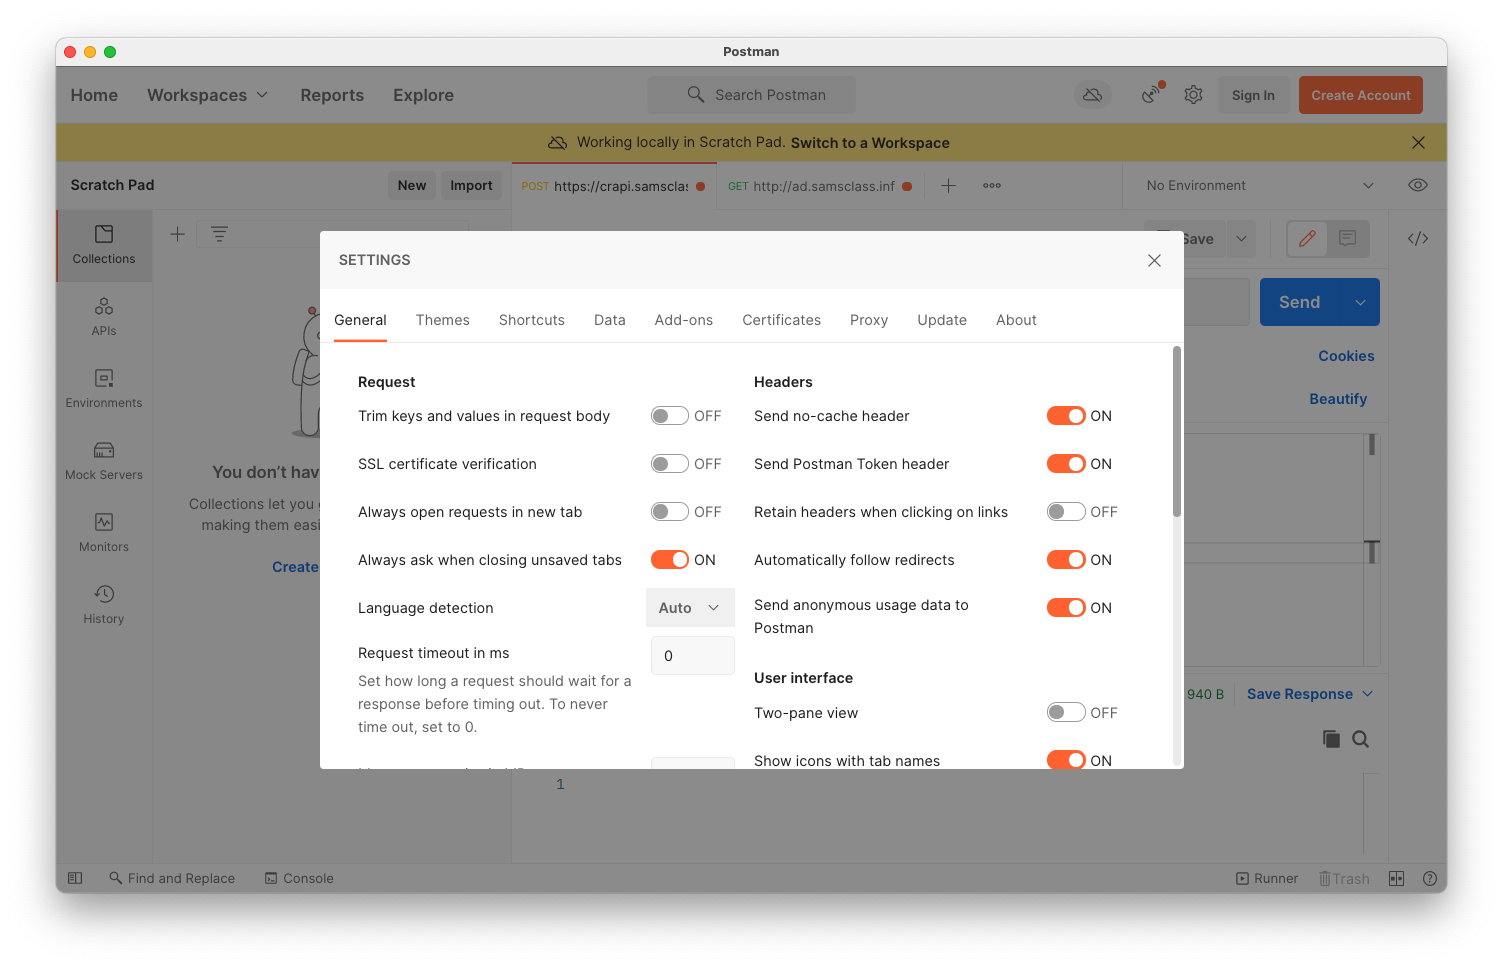Open the Cookies link
Screen dimensions: 1503x967
(x=1346, y=356)
